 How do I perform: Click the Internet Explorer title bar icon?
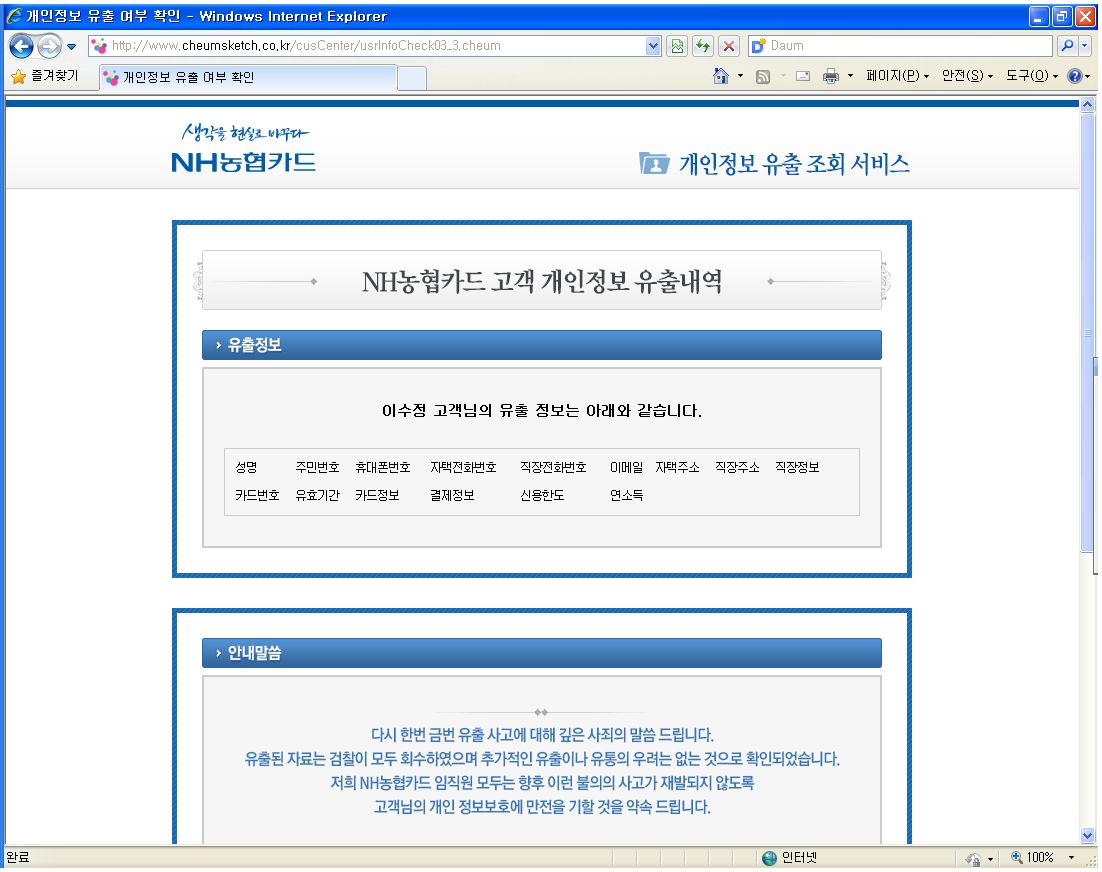point(14,15)
